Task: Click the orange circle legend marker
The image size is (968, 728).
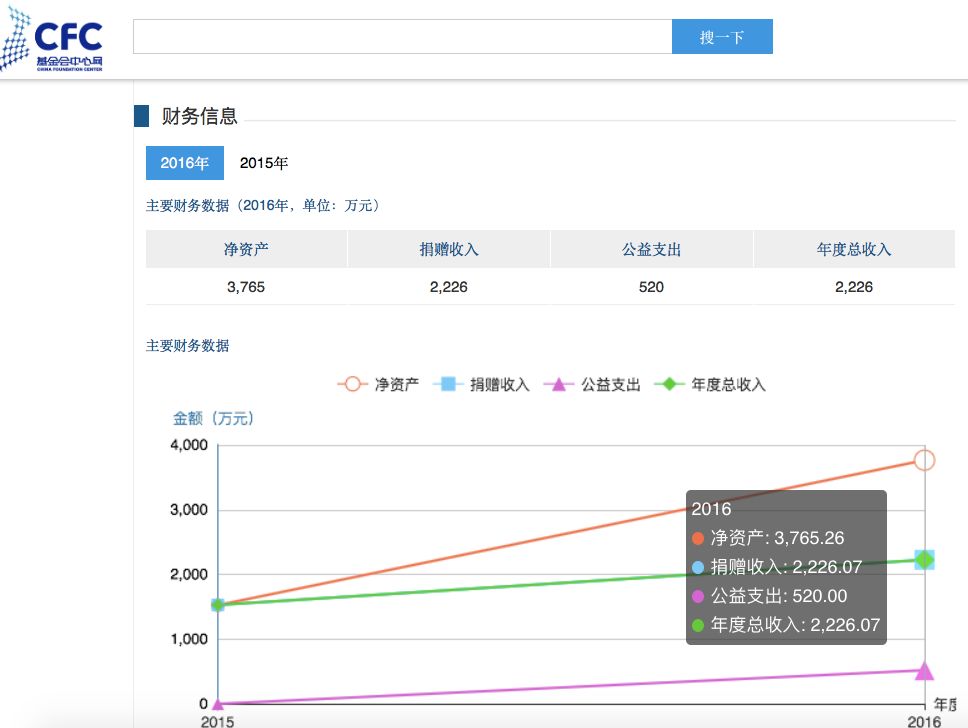Action: tap(353, 384)
